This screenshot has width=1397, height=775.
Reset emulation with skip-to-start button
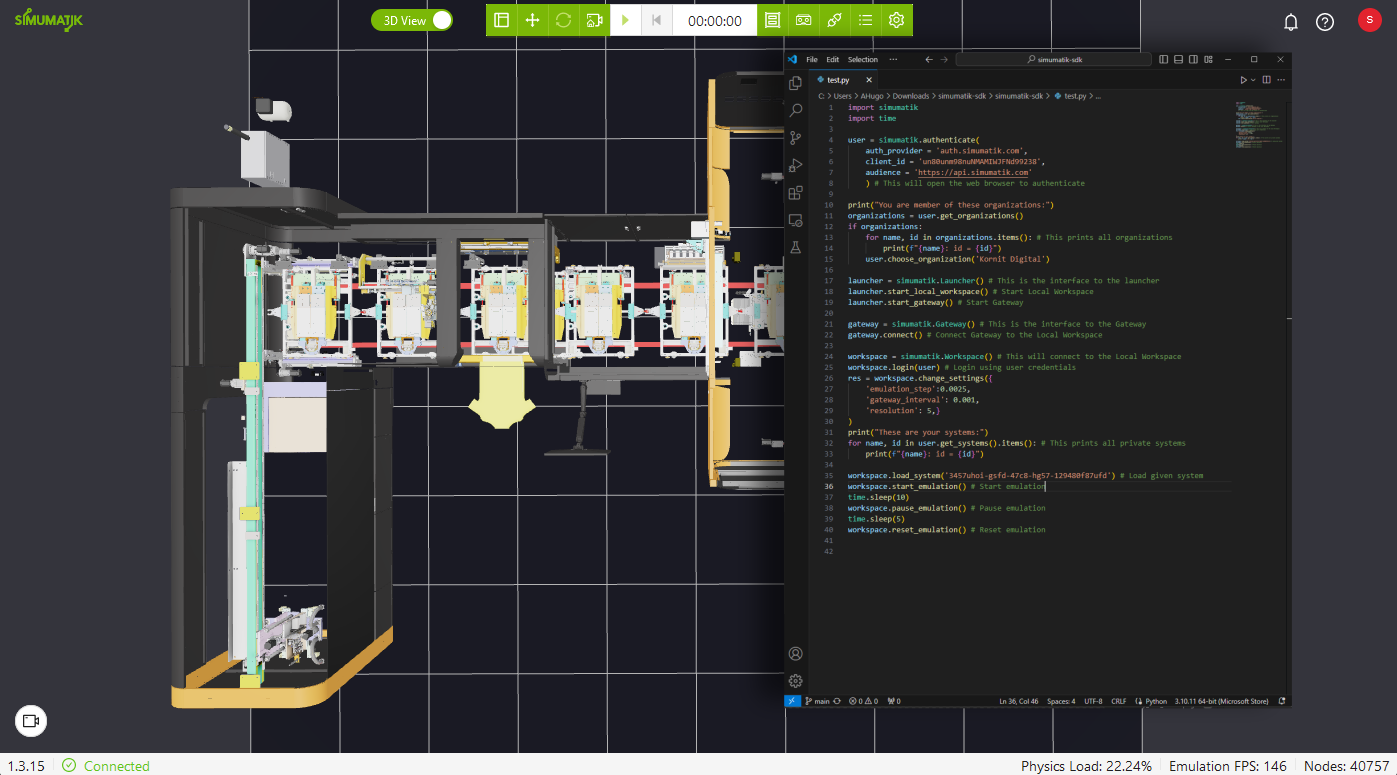click(656, 20)
